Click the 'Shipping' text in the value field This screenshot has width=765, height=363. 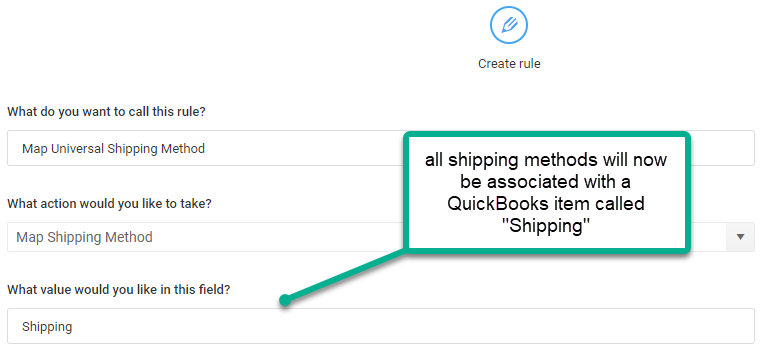tap(47, 326)
